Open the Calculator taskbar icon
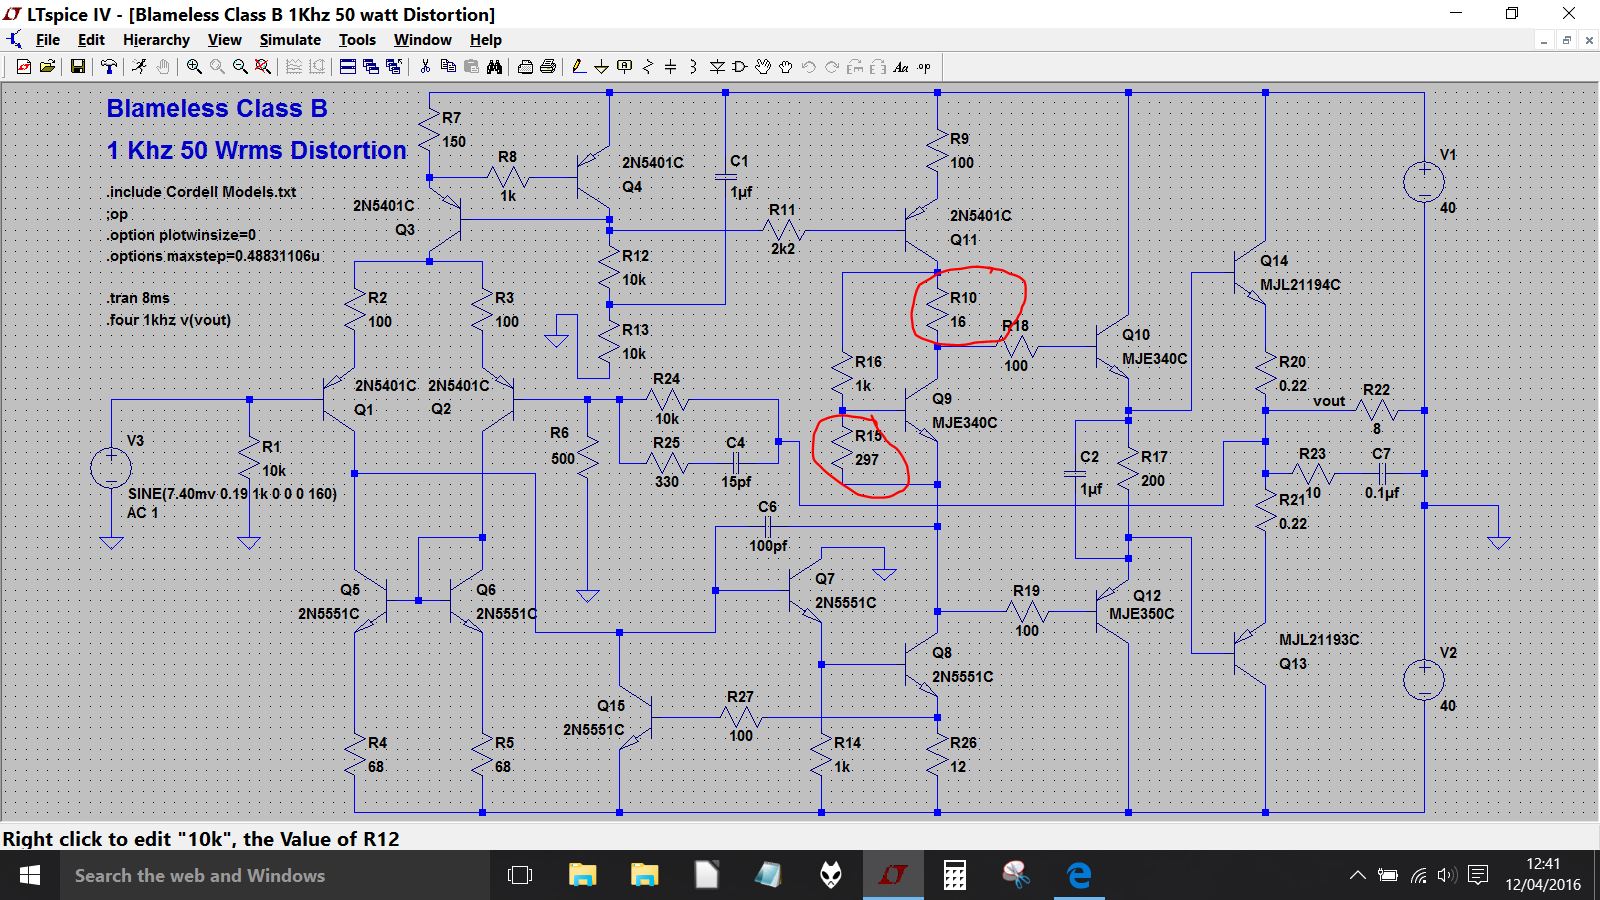 tap(955, 875)
